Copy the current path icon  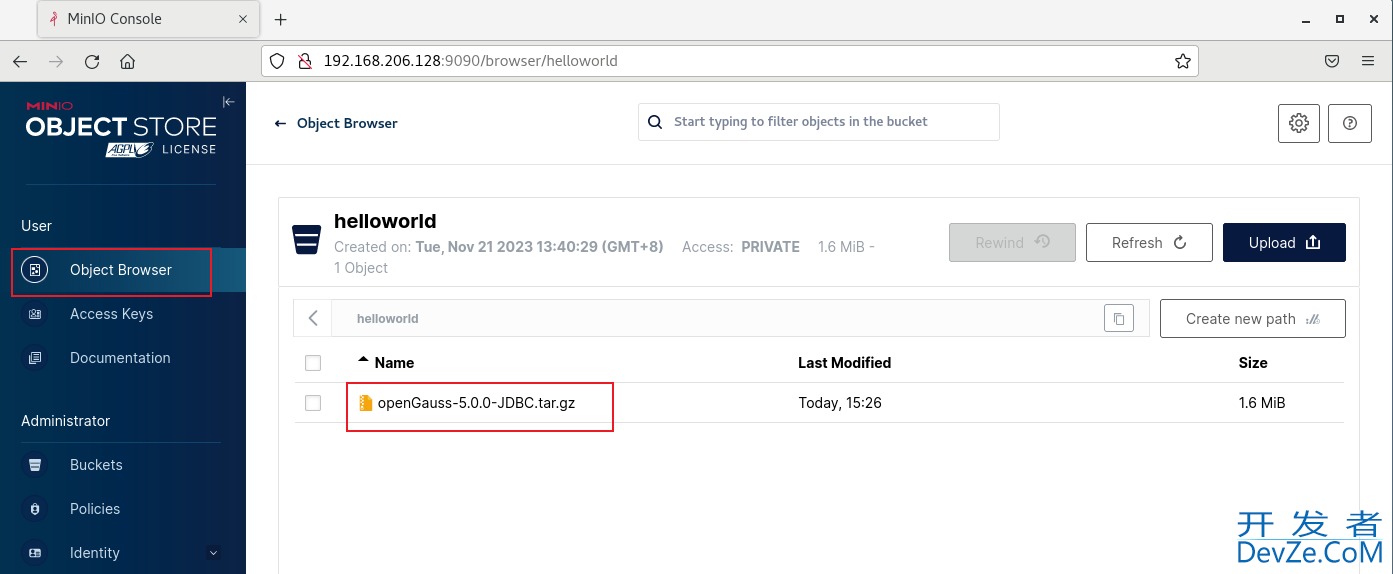pos(1119,319)
